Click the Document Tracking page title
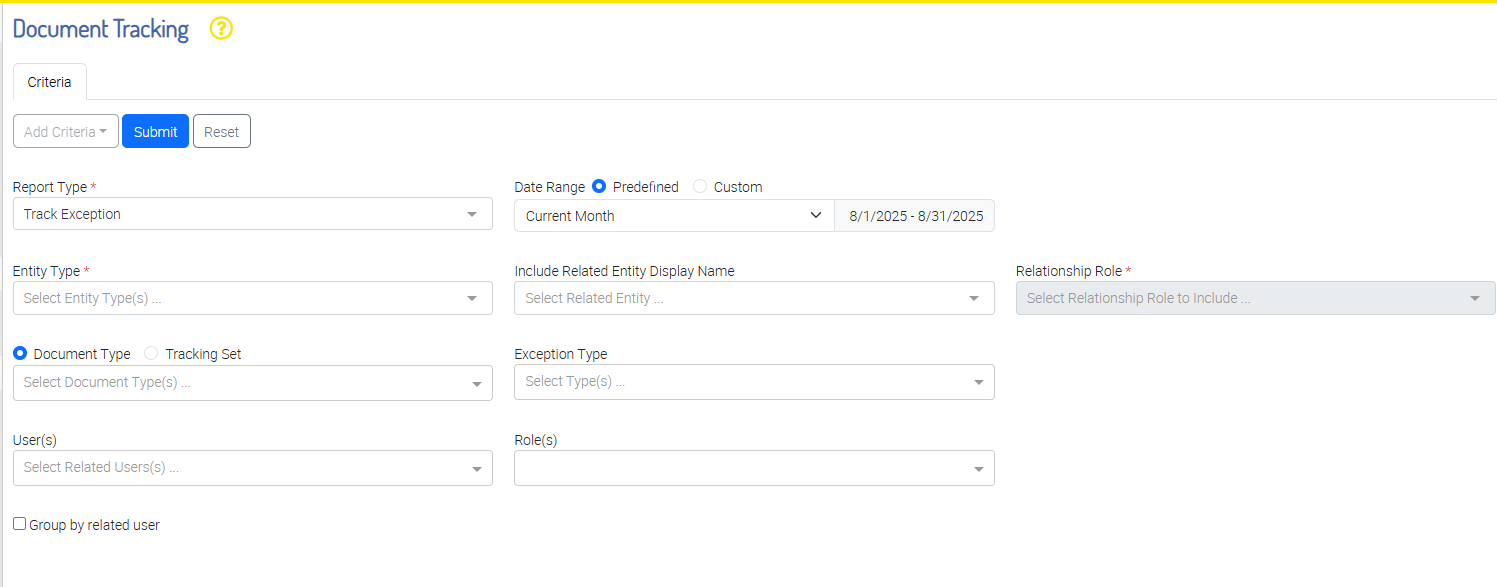 [x=101, y=29]
